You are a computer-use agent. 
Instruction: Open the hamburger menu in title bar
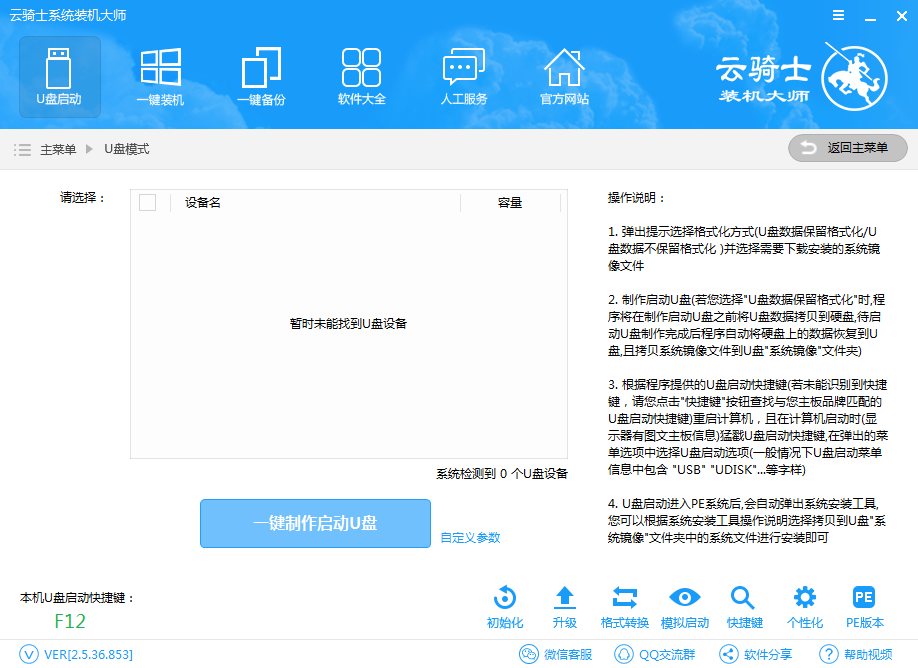point(838,16)
